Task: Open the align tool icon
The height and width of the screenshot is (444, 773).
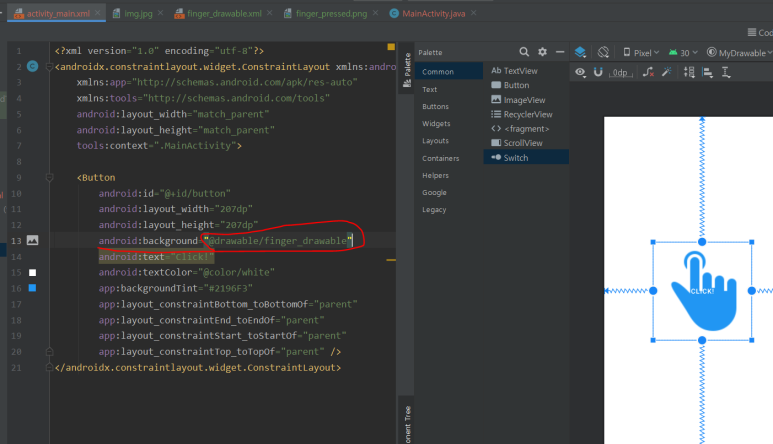Action: click(707, 72)
